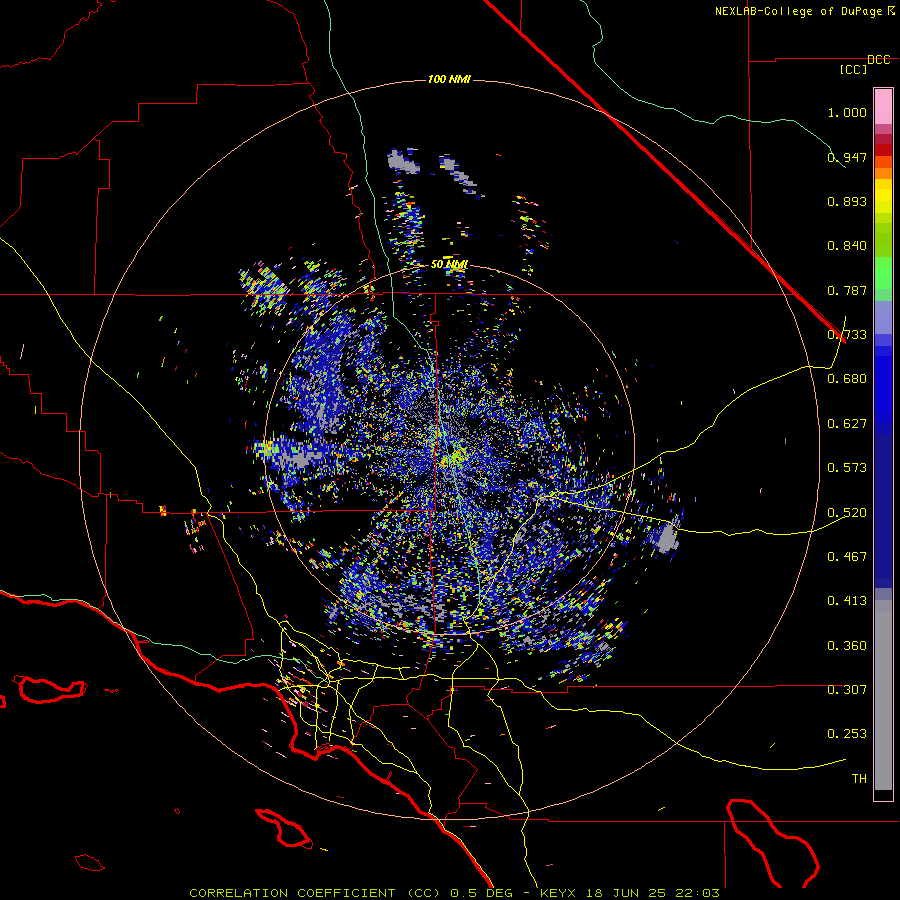Select the 0.253 scale value
The width and height of the screenshot is (900, 900).
click(x=847, y=734)
